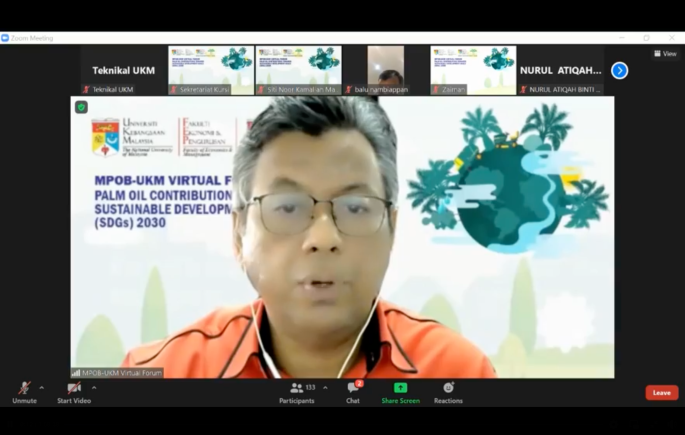Screen dimensions: 685x435
Task: Click the NURUL ATIQAH participant tile
Action: 560,70
